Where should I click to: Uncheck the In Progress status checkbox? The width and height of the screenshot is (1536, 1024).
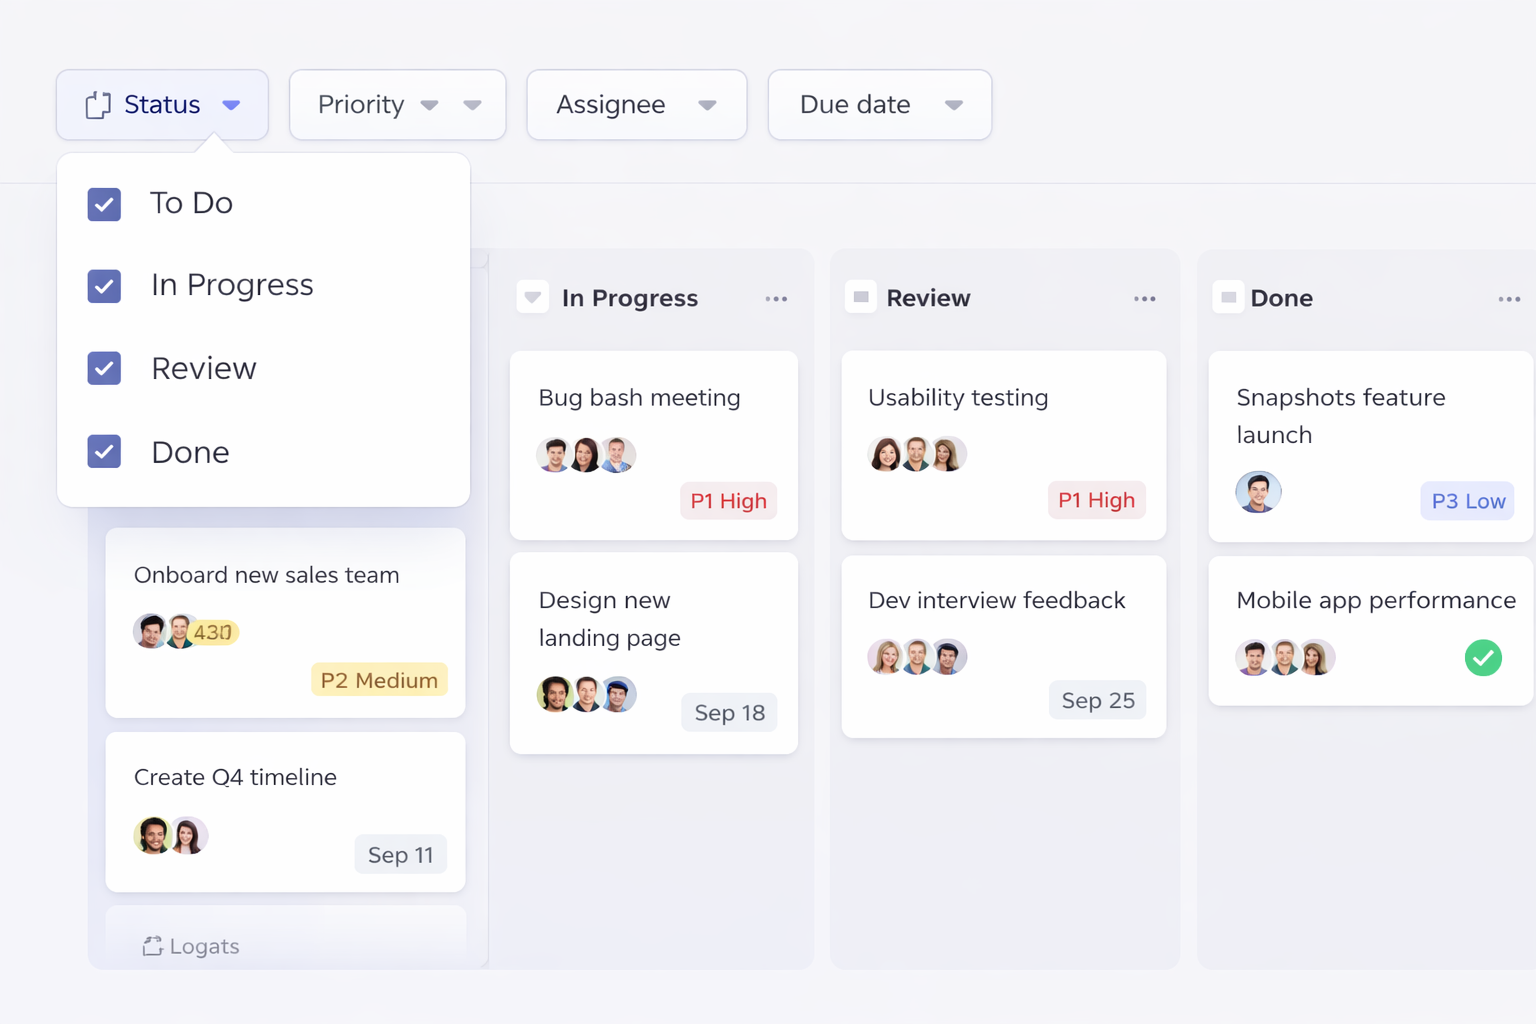click(x=104, y=286)
